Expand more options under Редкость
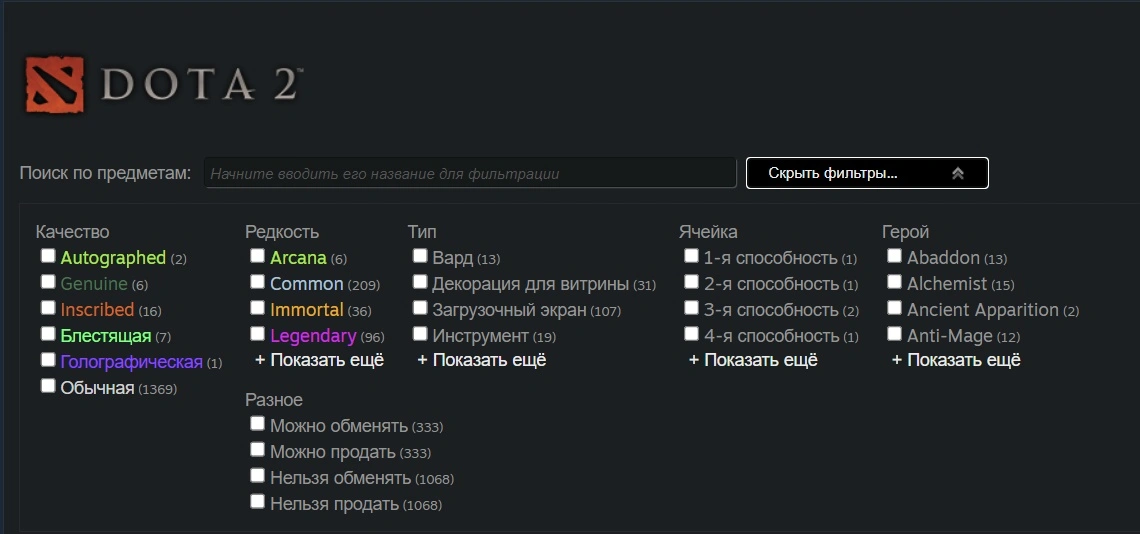This screenshot has width=1140, height=534. click(319, 360)
